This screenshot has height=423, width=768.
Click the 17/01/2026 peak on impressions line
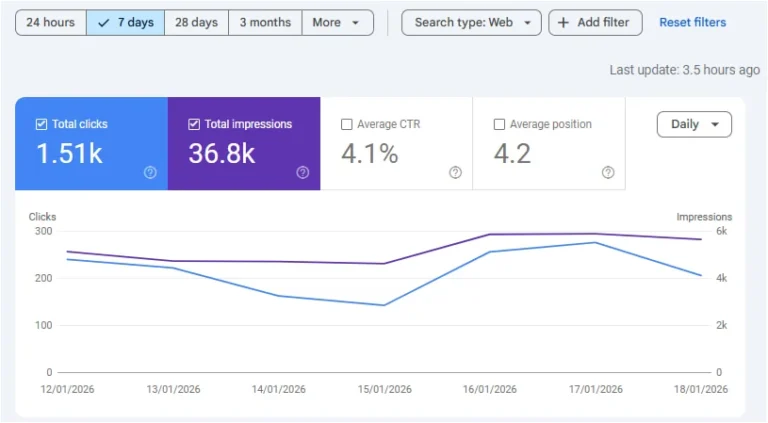tap(595, 234)
